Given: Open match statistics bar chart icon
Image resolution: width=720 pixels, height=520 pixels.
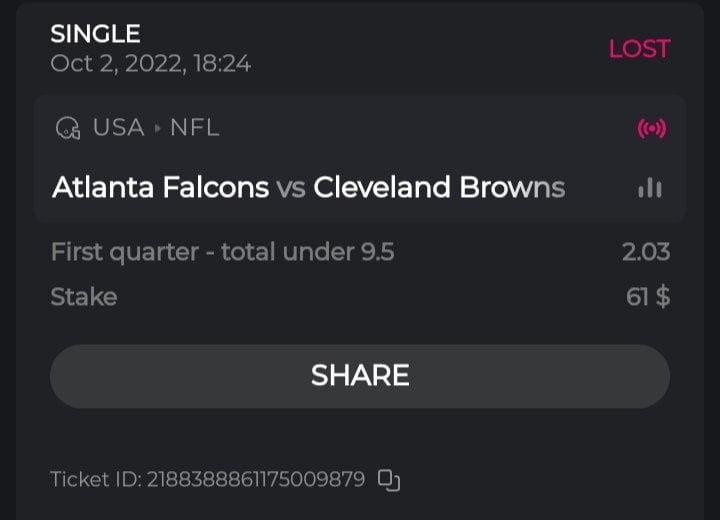Looking at the screenshot, I should tap(650, 188).
